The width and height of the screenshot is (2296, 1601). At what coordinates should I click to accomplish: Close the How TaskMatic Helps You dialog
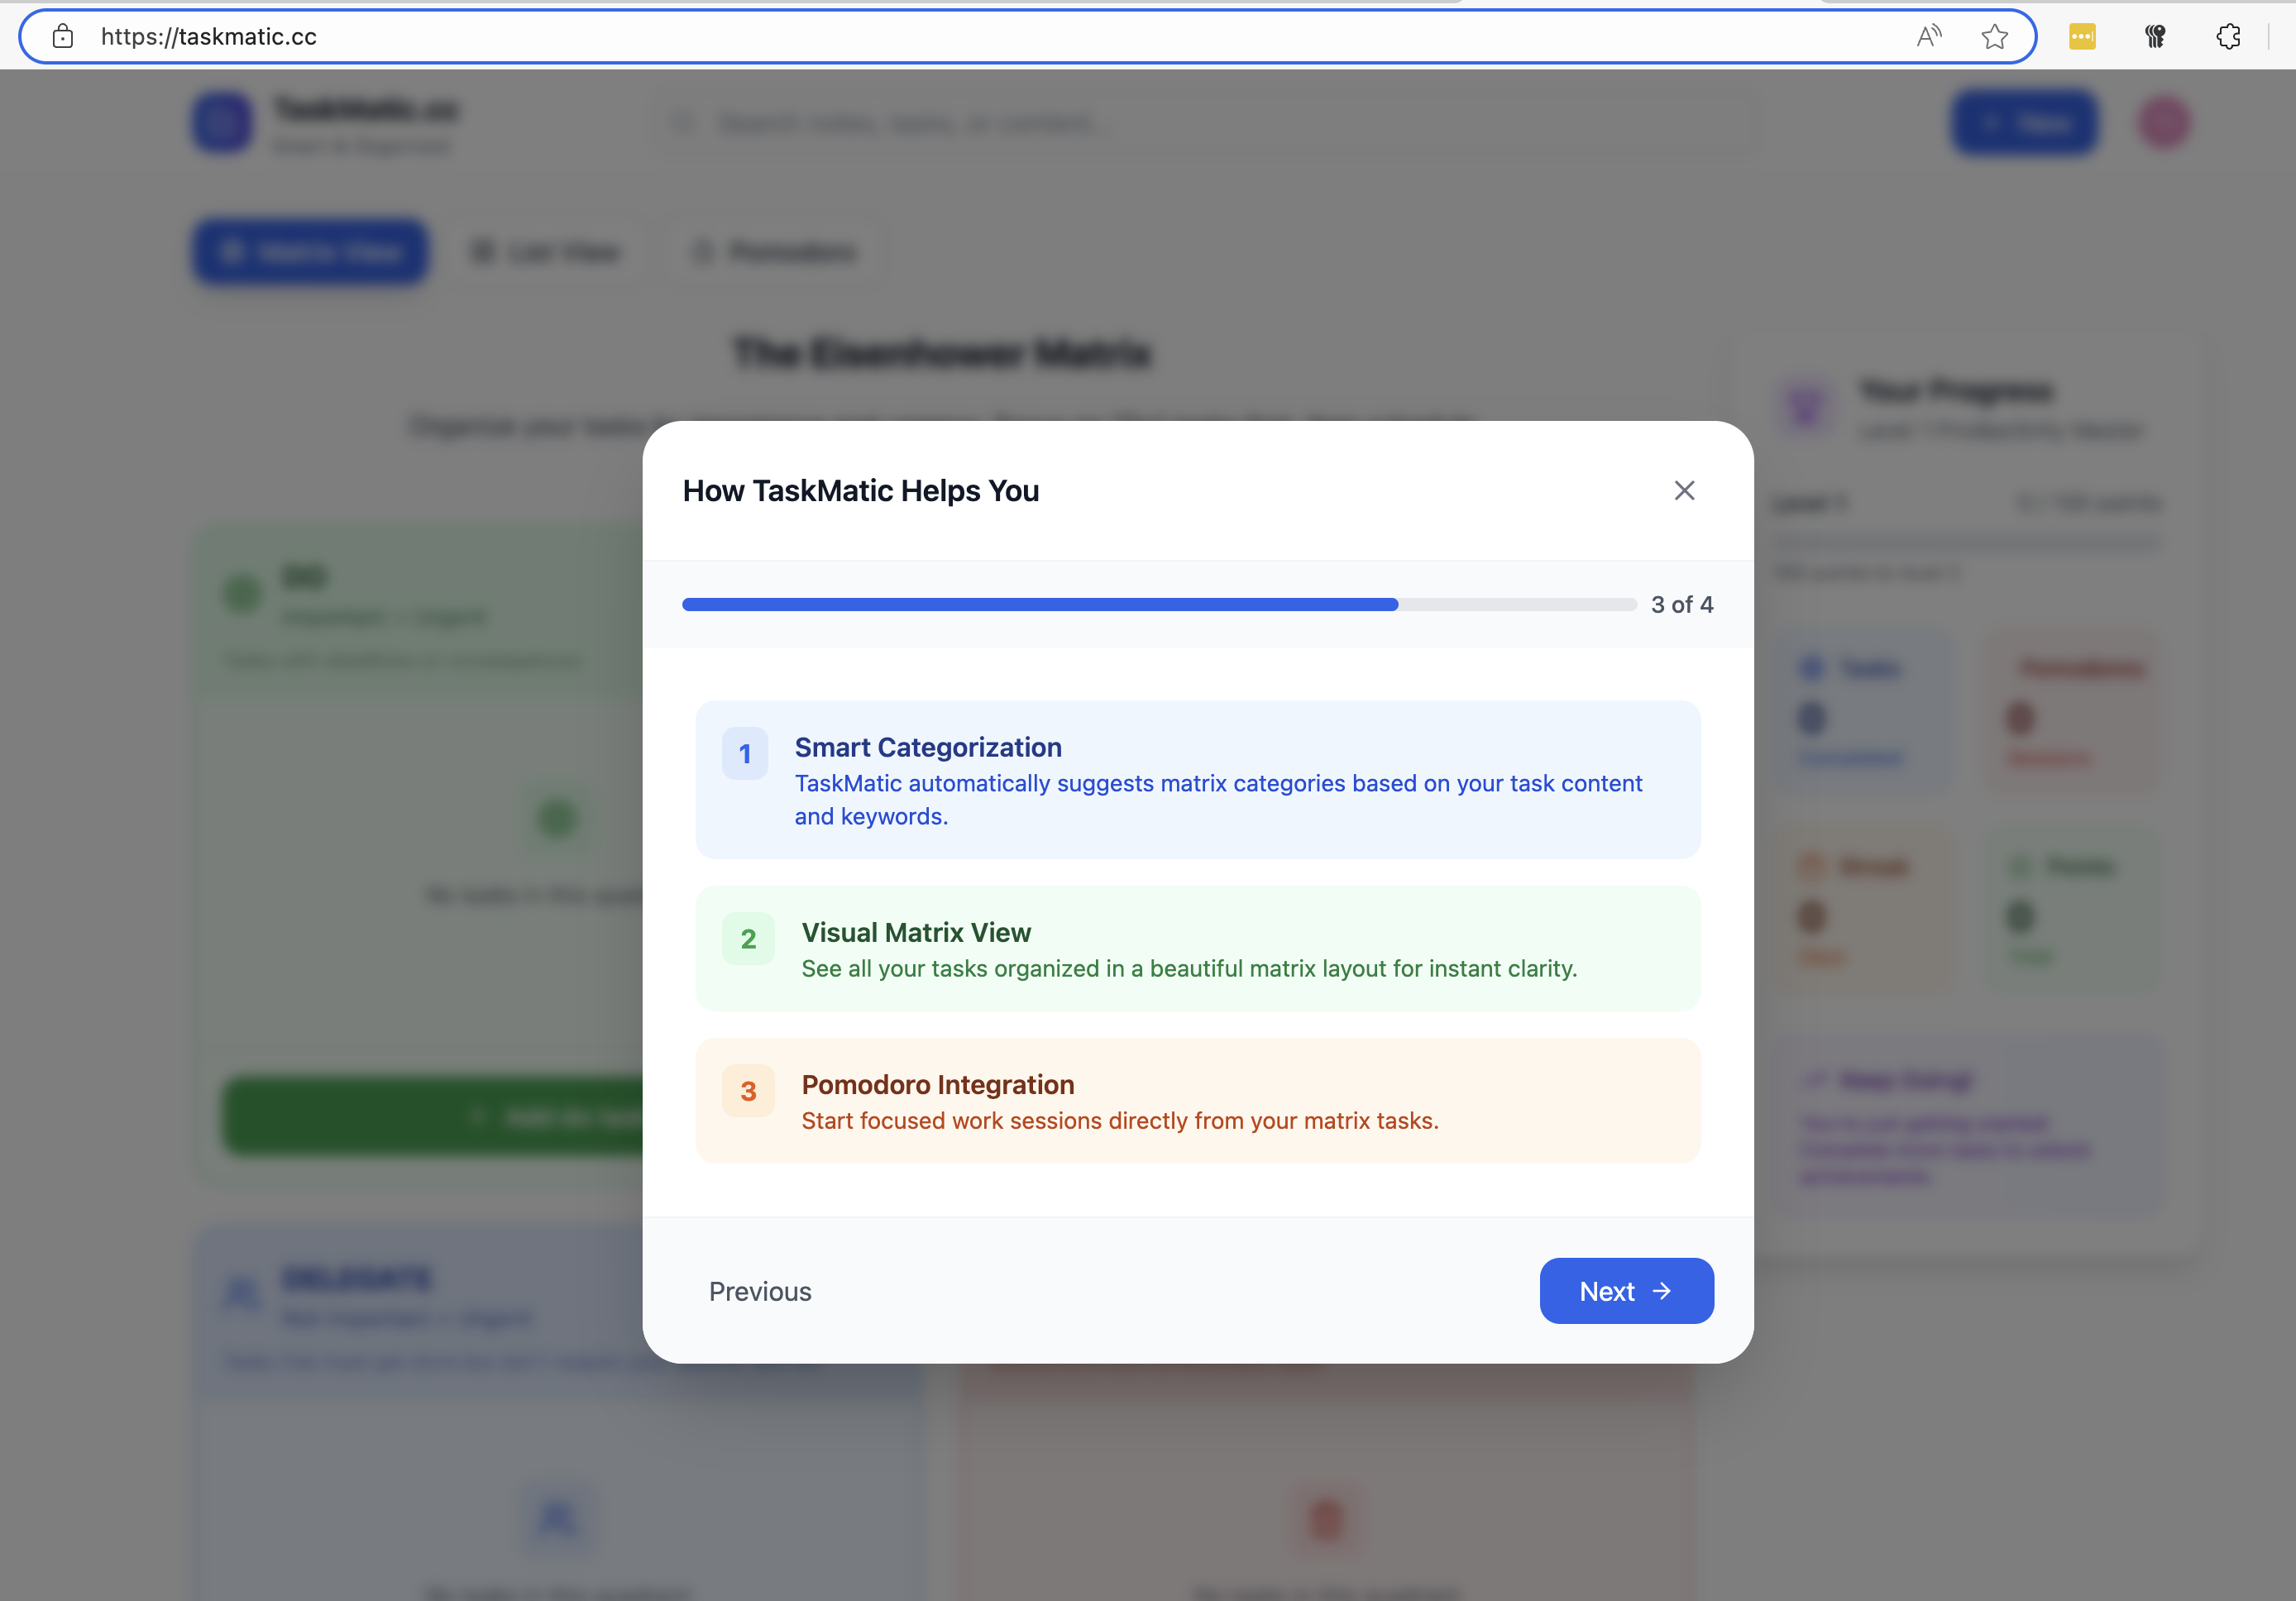1684,490
